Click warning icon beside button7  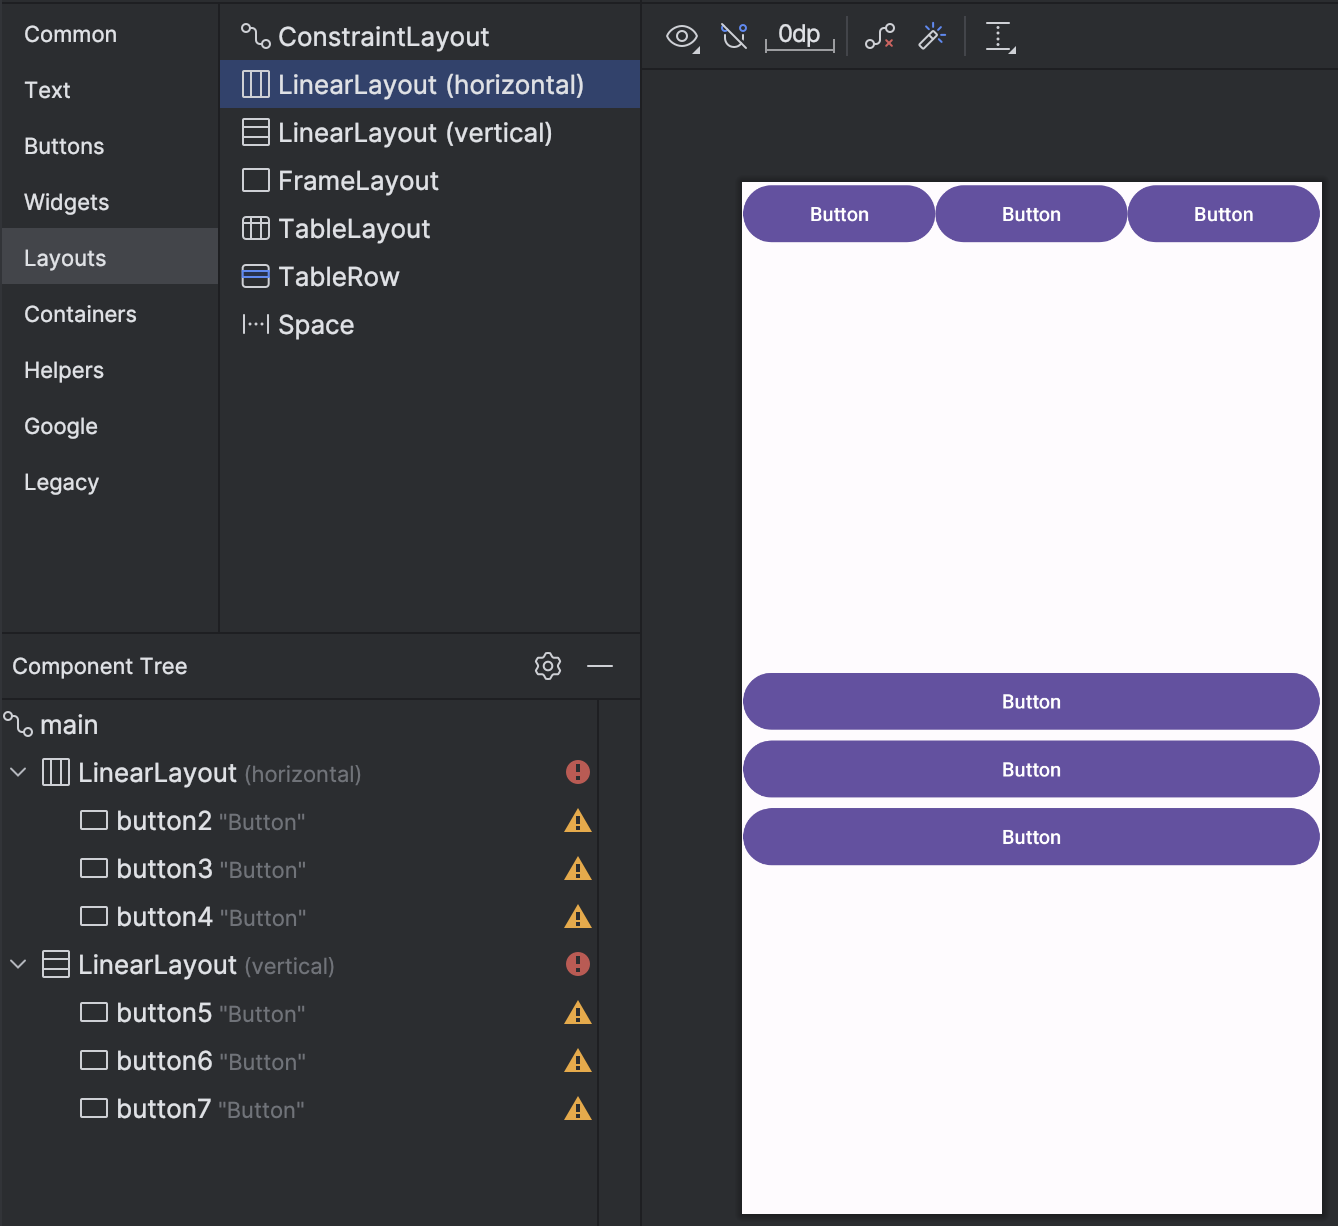[x=578, y=1109]
